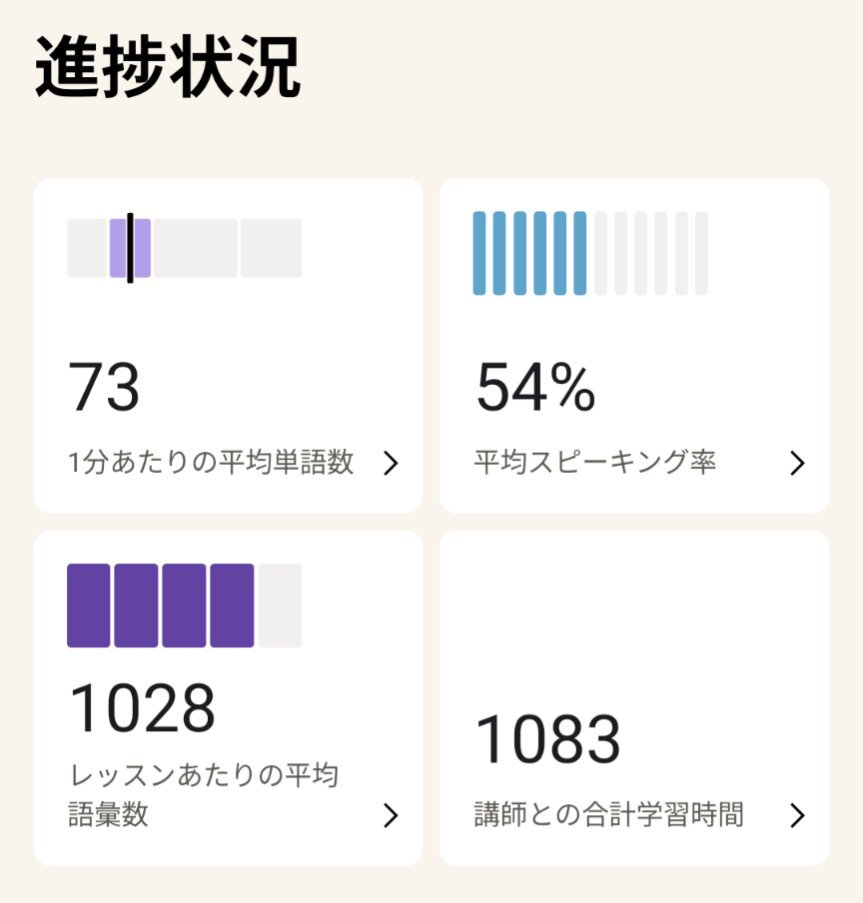Open the 講師との合計学習時間 label
This screenshot has height=903, width=863.
pyautogui.click(x=609, y=815)
